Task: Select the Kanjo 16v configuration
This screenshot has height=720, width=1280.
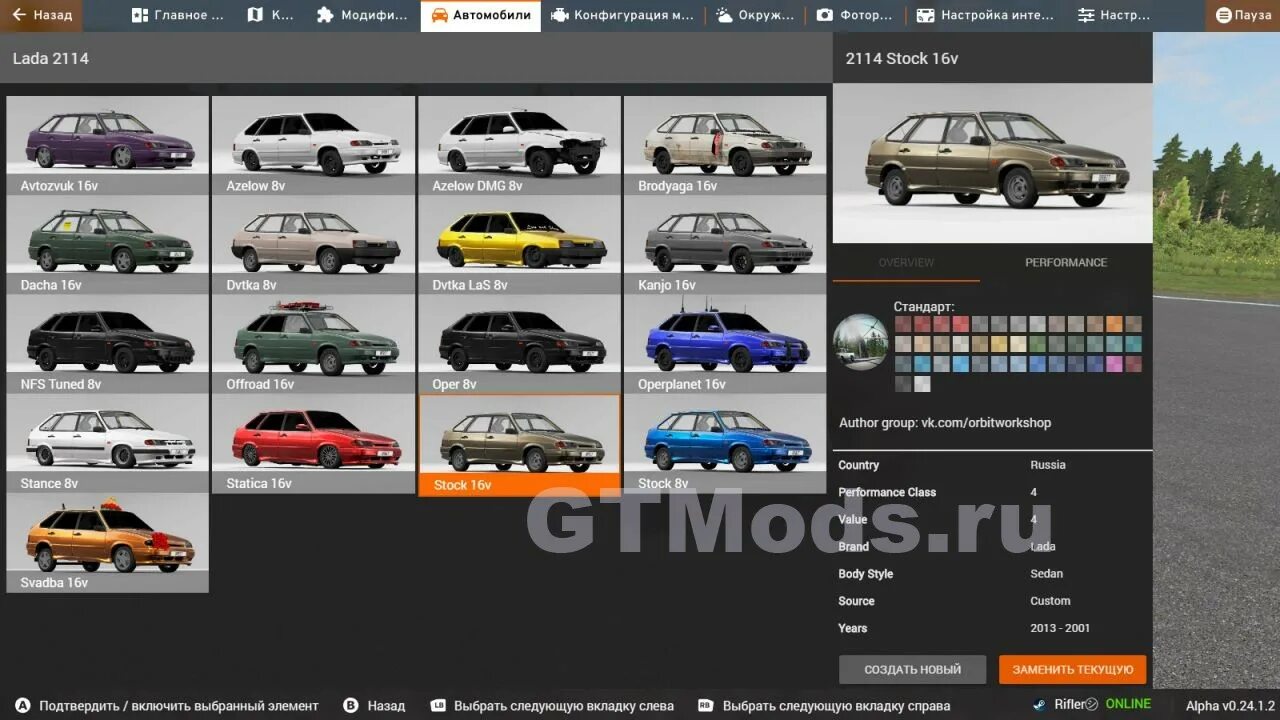Action: [x=725, y=244]
